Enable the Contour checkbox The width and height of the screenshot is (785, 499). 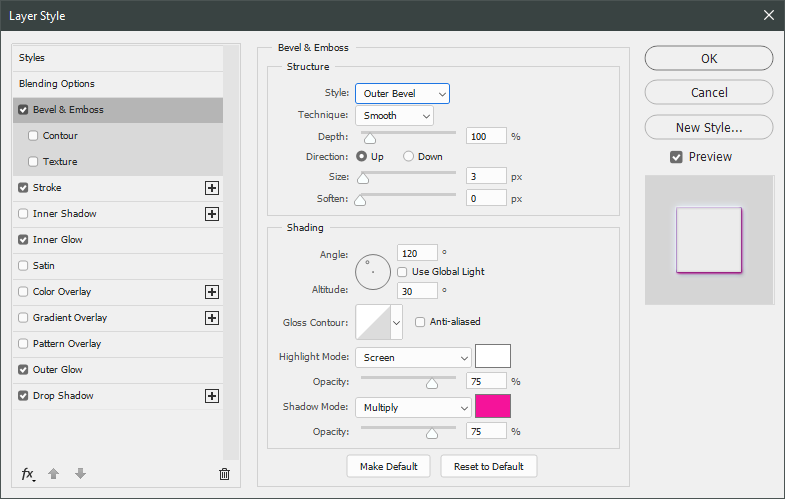click(33, 136)
